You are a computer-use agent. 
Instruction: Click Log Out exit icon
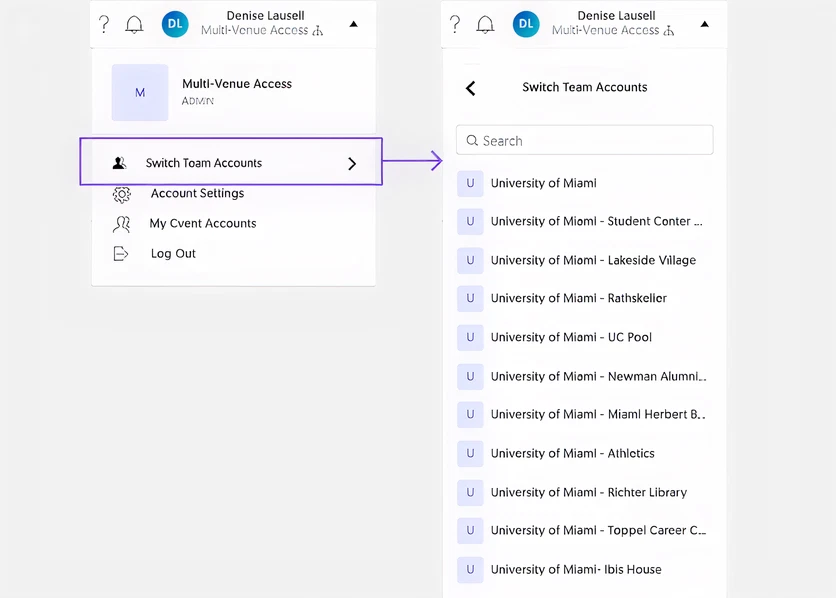[121, 254]
